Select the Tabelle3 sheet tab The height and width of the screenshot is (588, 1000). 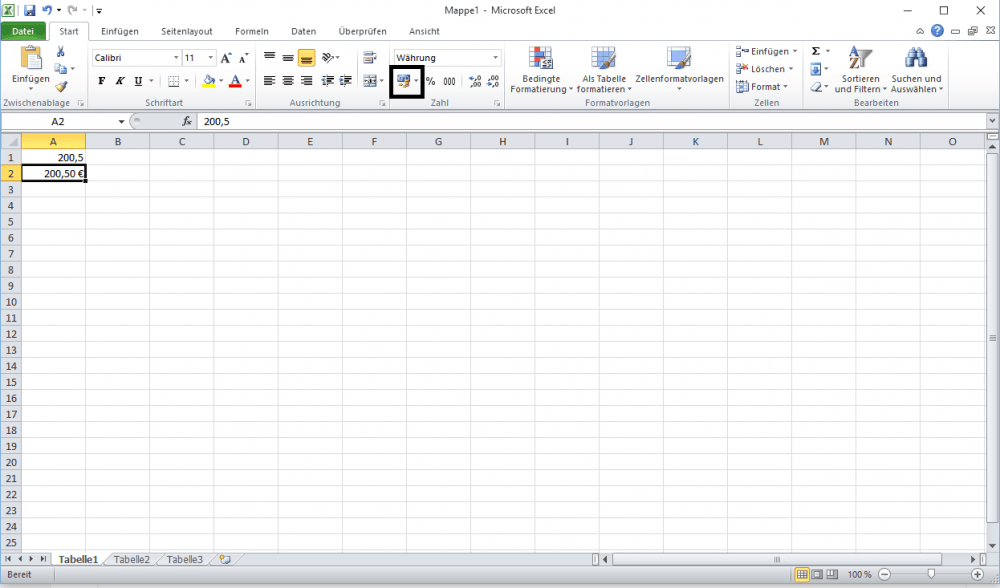[184, 559]
